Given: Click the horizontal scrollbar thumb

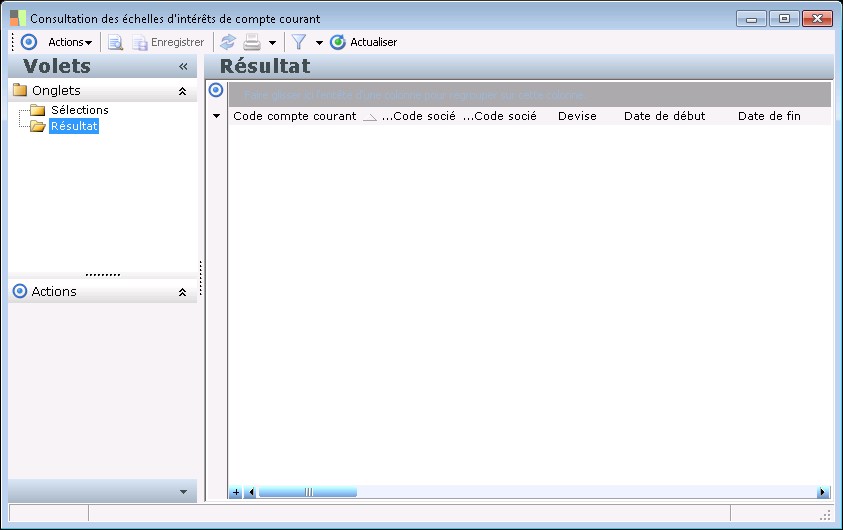Looking at the screenshot, I should click(308, 492).
